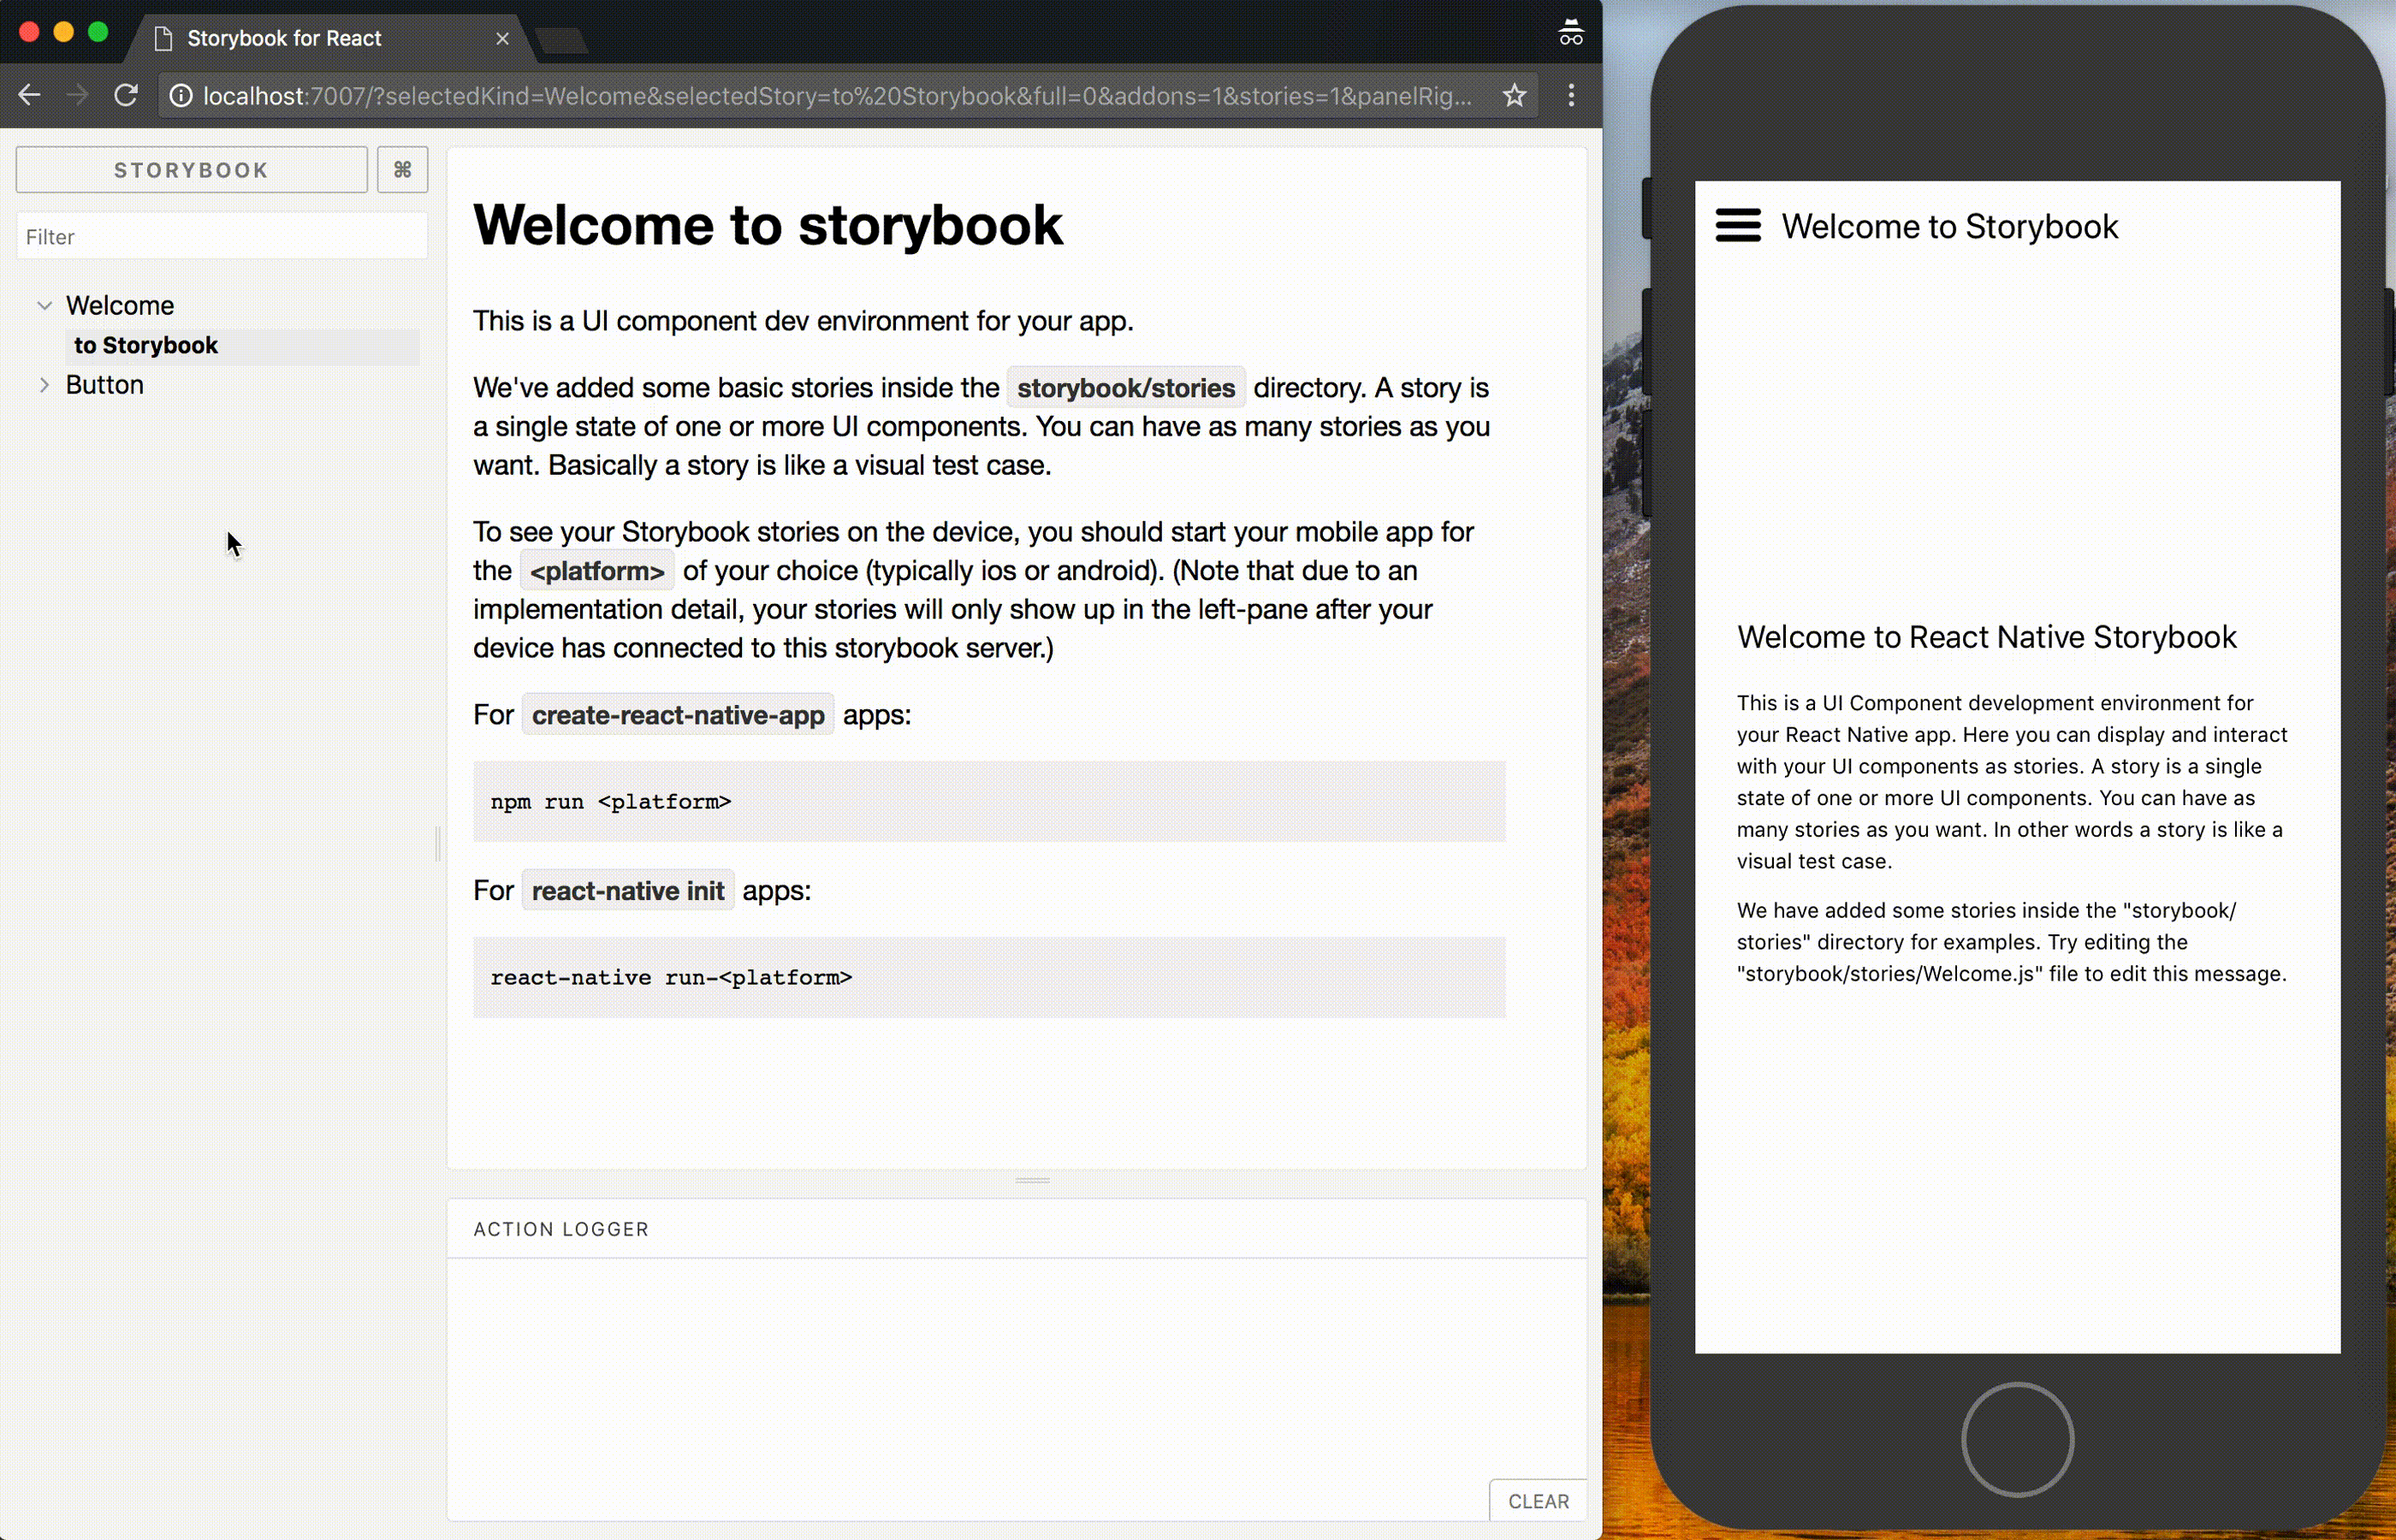Click the Storybook for React browser tab
Viewport: 2396px width, 1540px height.
click(x=284, y=39)
